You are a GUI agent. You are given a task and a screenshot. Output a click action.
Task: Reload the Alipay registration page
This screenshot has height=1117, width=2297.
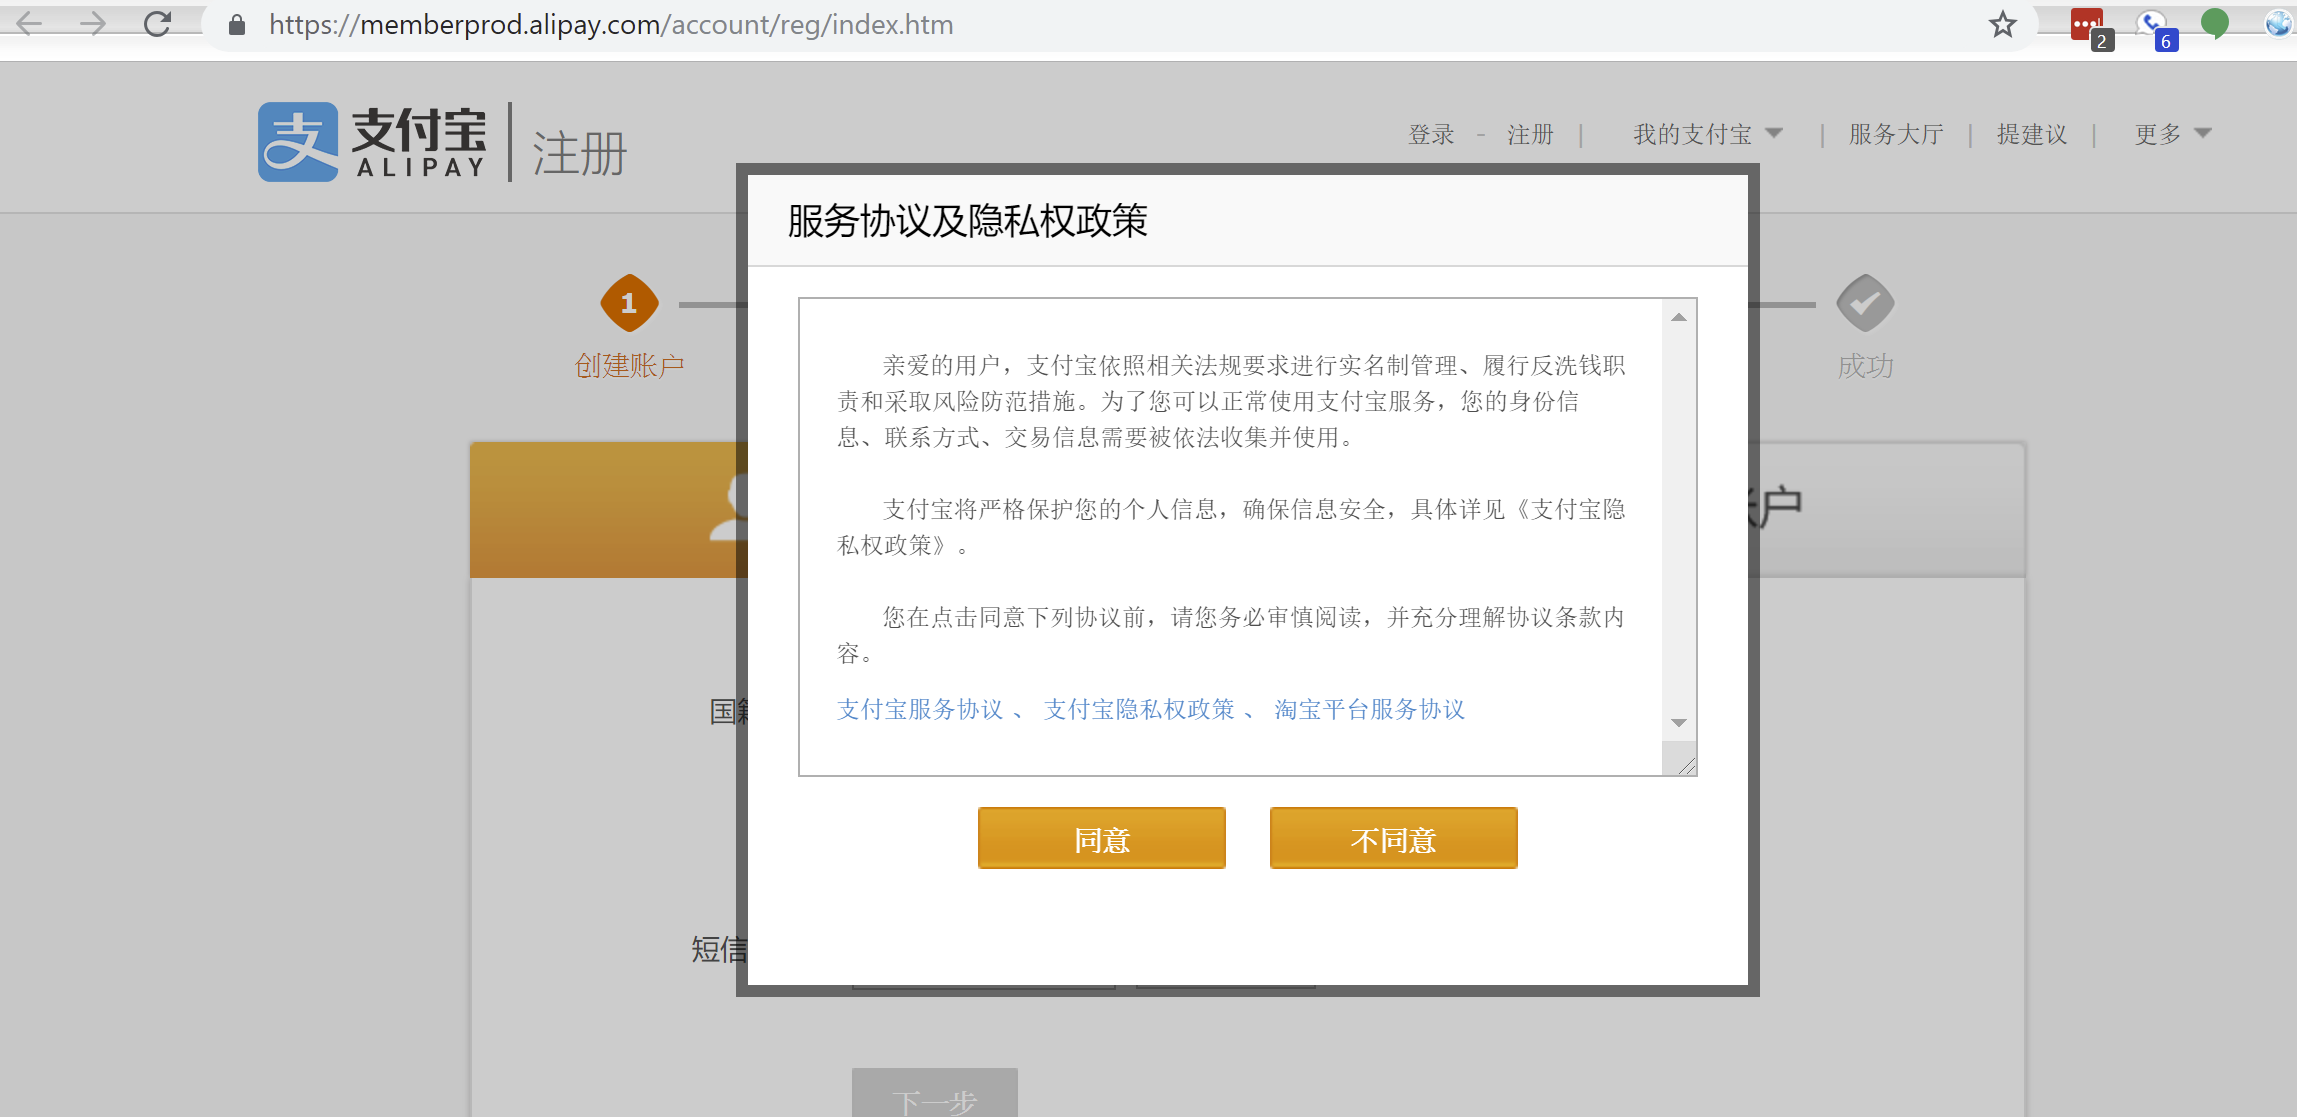click(x=157, y=23)
